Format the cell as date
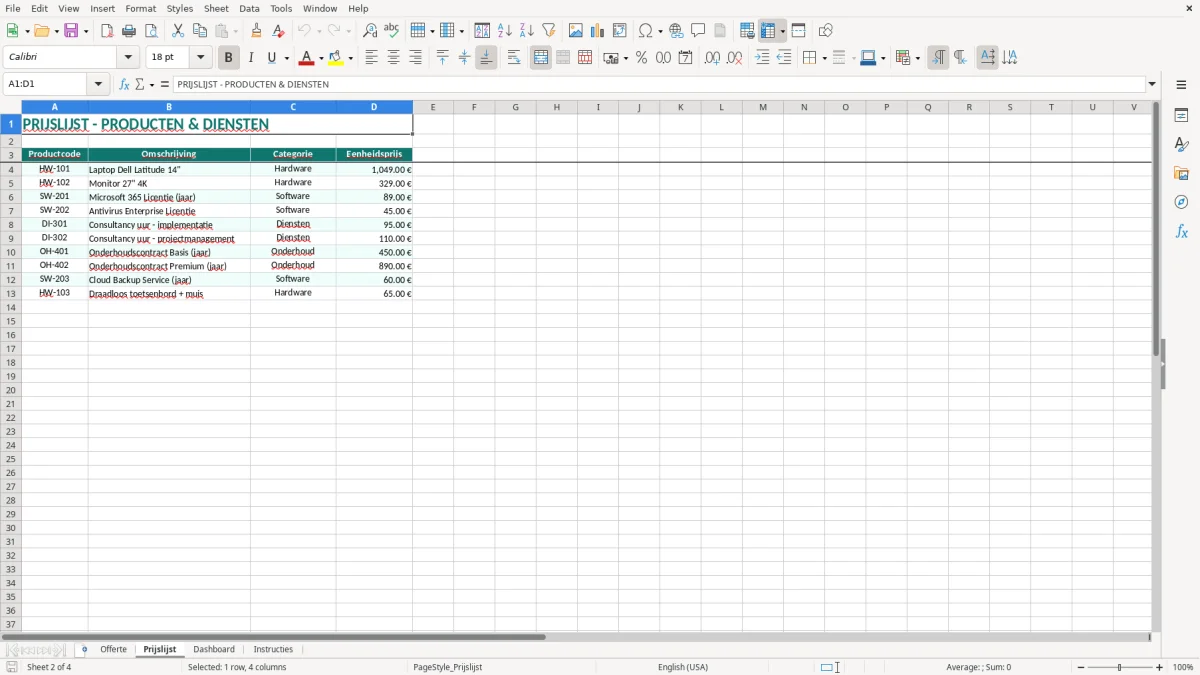 pyautogui.click(x=685, y=58)
